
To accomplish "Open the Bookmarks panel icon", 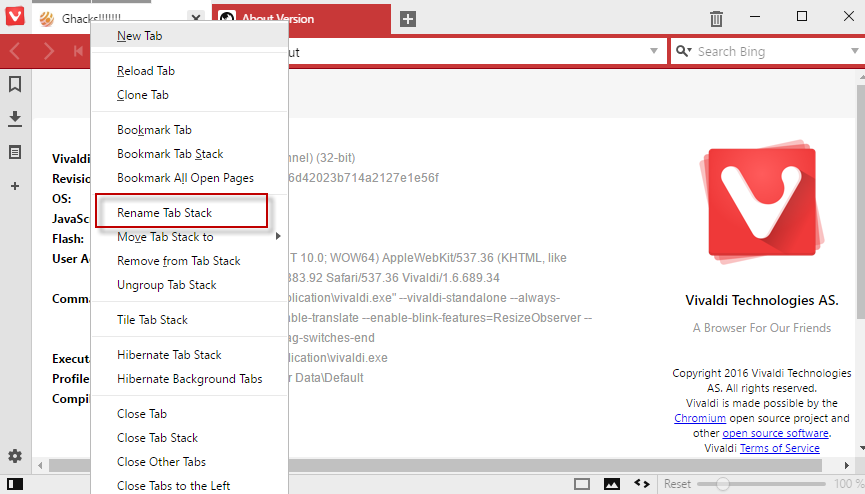I will (x=15, y=84).
